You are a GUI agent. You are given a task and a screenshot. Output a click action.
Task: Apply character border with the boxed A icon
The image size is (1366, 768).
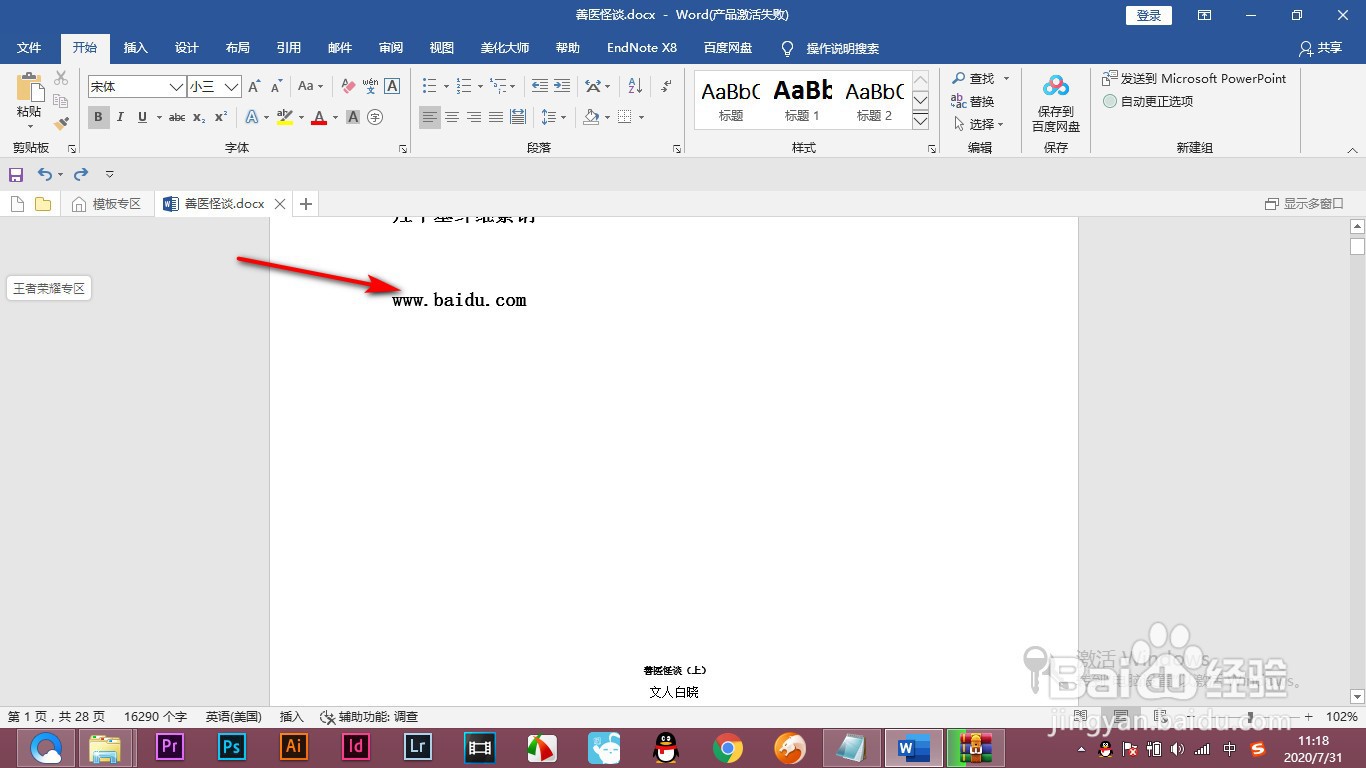(x=392, y=87)
